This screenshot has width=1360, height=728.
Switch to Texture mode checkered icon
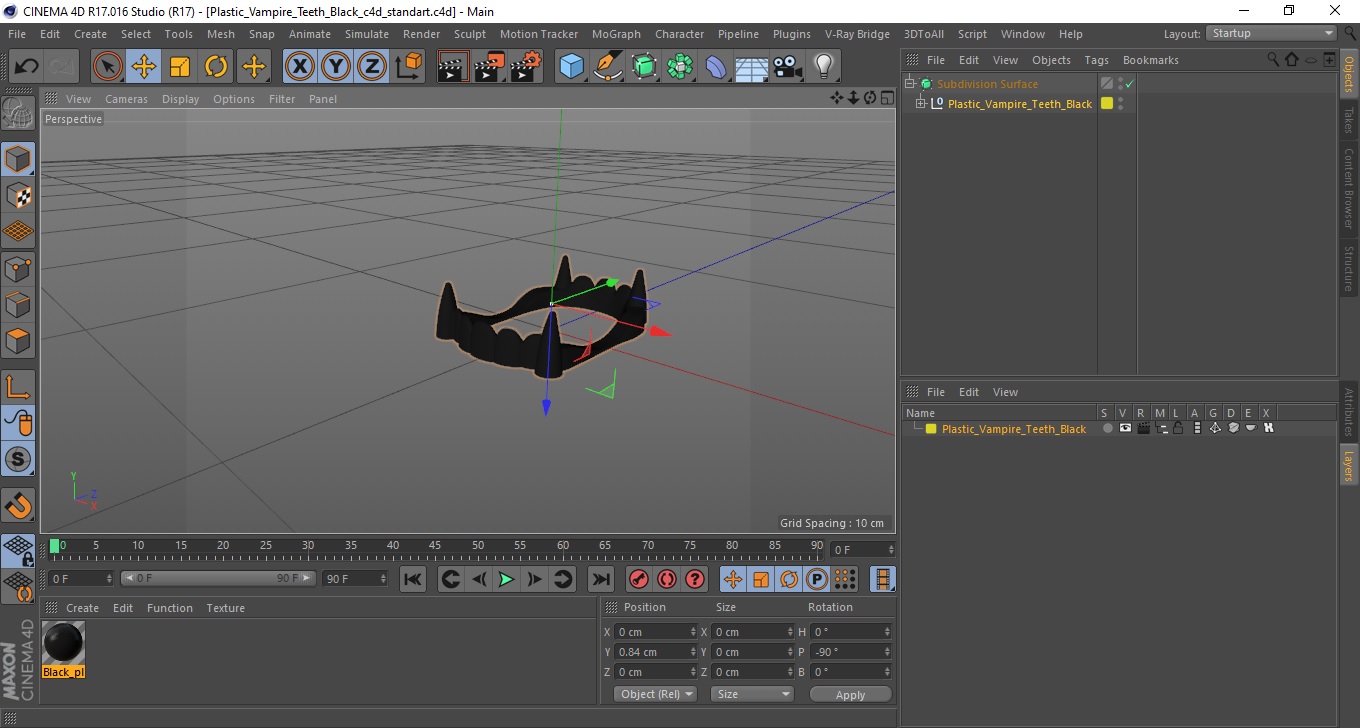point(18,195)
